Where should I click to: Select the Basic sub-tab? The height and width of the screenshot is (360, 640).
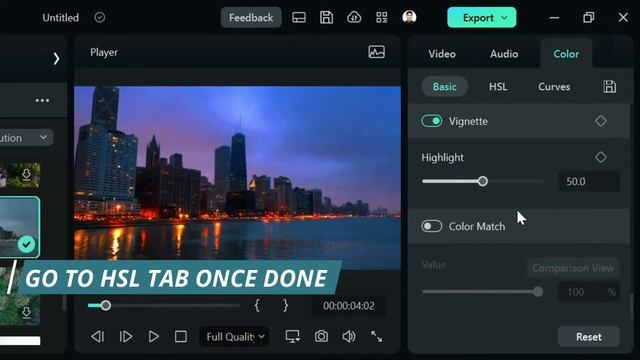[444, 87]
